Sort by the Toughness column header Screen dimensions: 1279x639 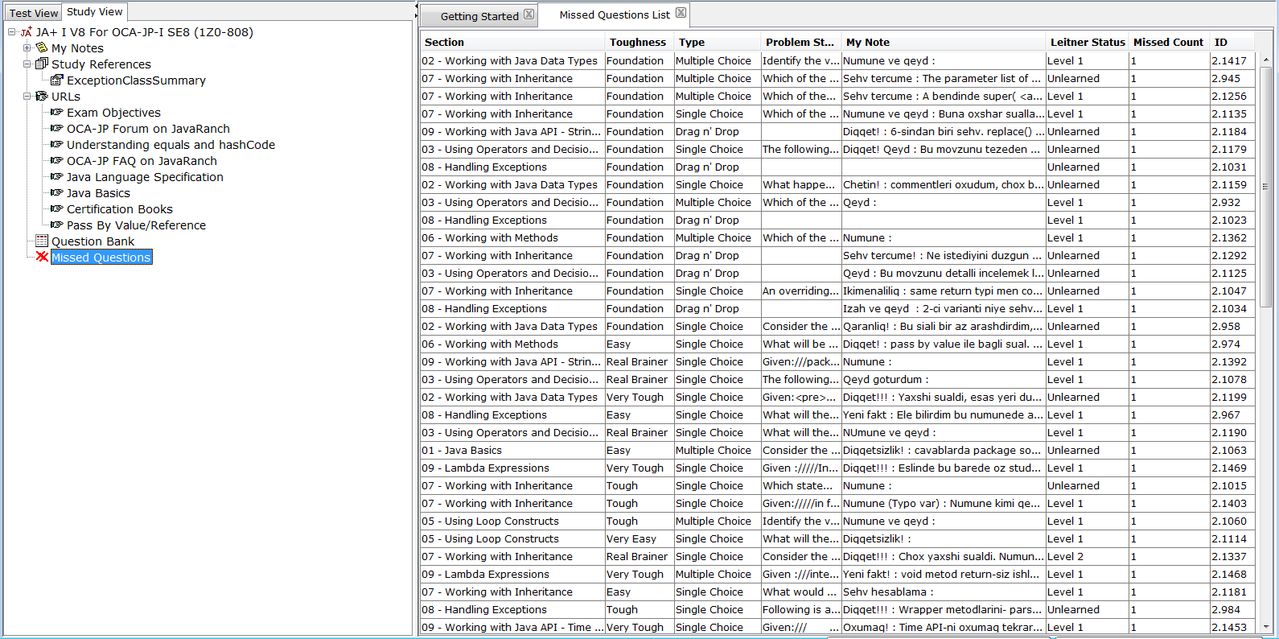pyautogui.click(x=639, y=42)
